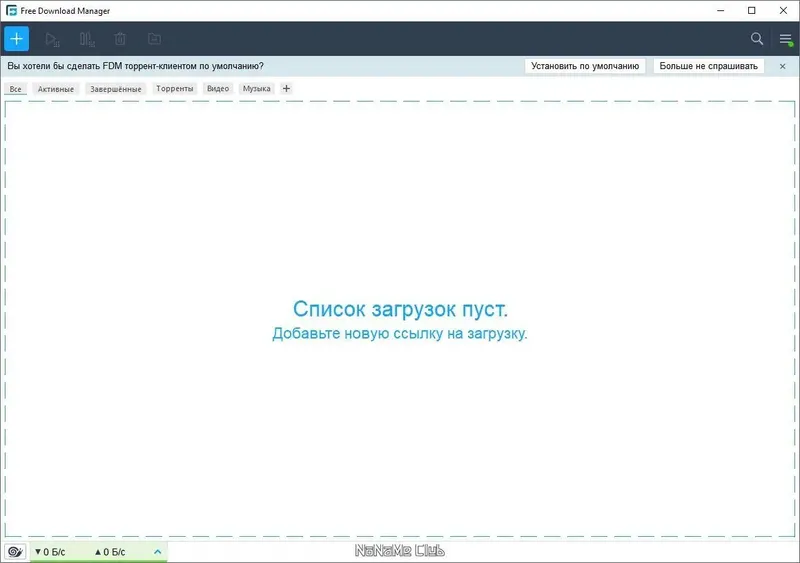Select the Торренты tab
Image resolution: width=800 pixels, height=563 pixels.
(x=174, y=89)
